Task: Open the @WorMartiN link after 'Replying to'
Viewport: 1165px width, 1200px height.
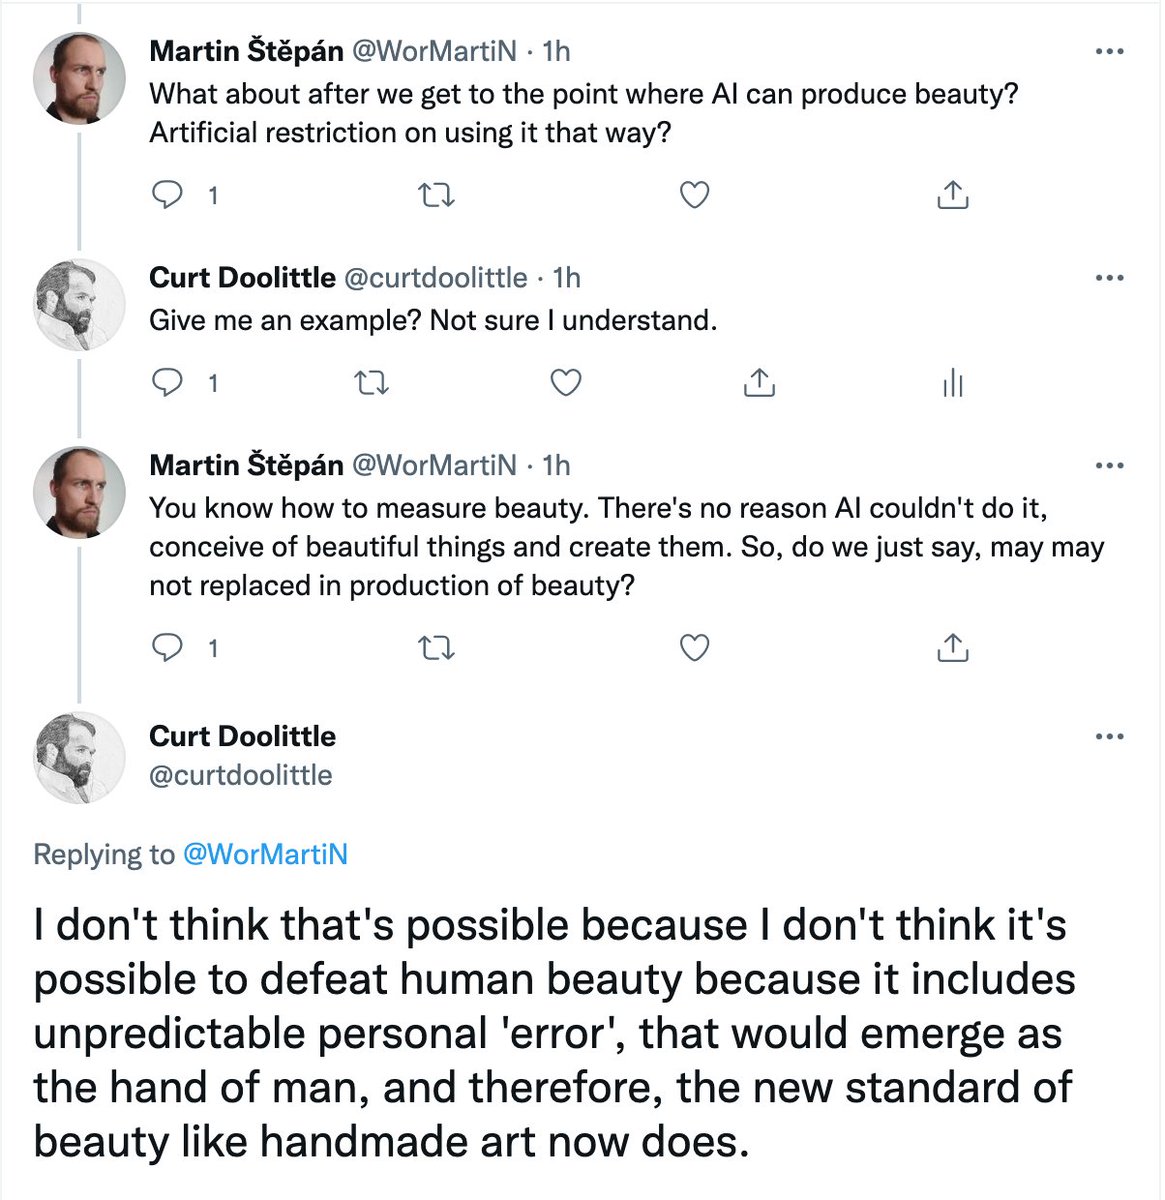Action: [265, 854]
